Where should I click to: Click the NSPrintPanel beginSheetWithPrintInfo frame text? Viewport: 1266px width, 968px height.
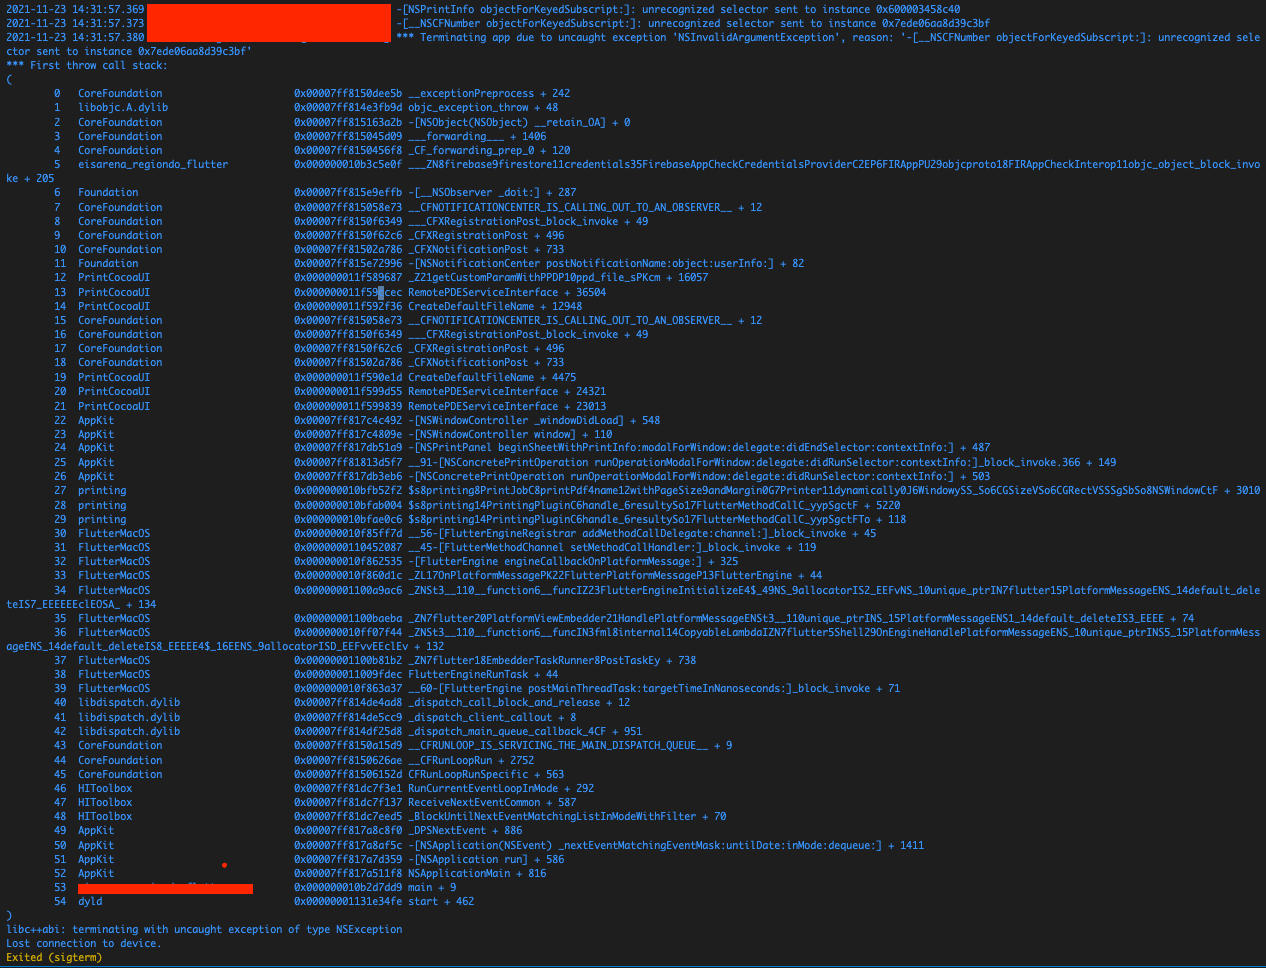pyautogui.click(x=699, y=447)
